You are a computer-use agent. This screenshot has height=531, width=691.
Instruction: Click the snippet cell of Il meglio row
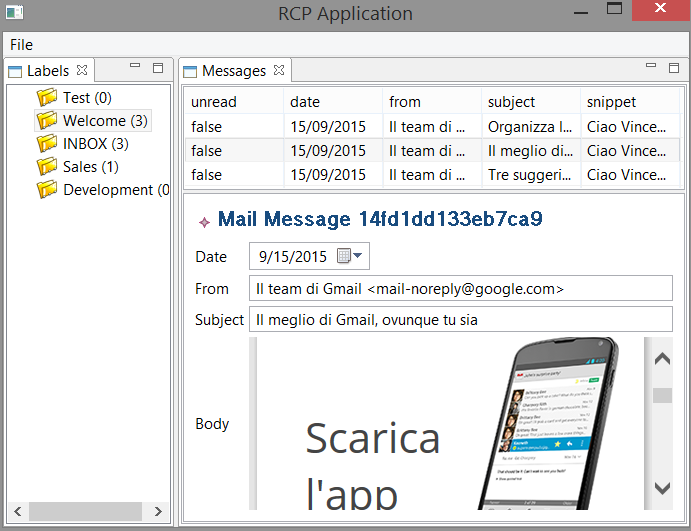point(630,151)
